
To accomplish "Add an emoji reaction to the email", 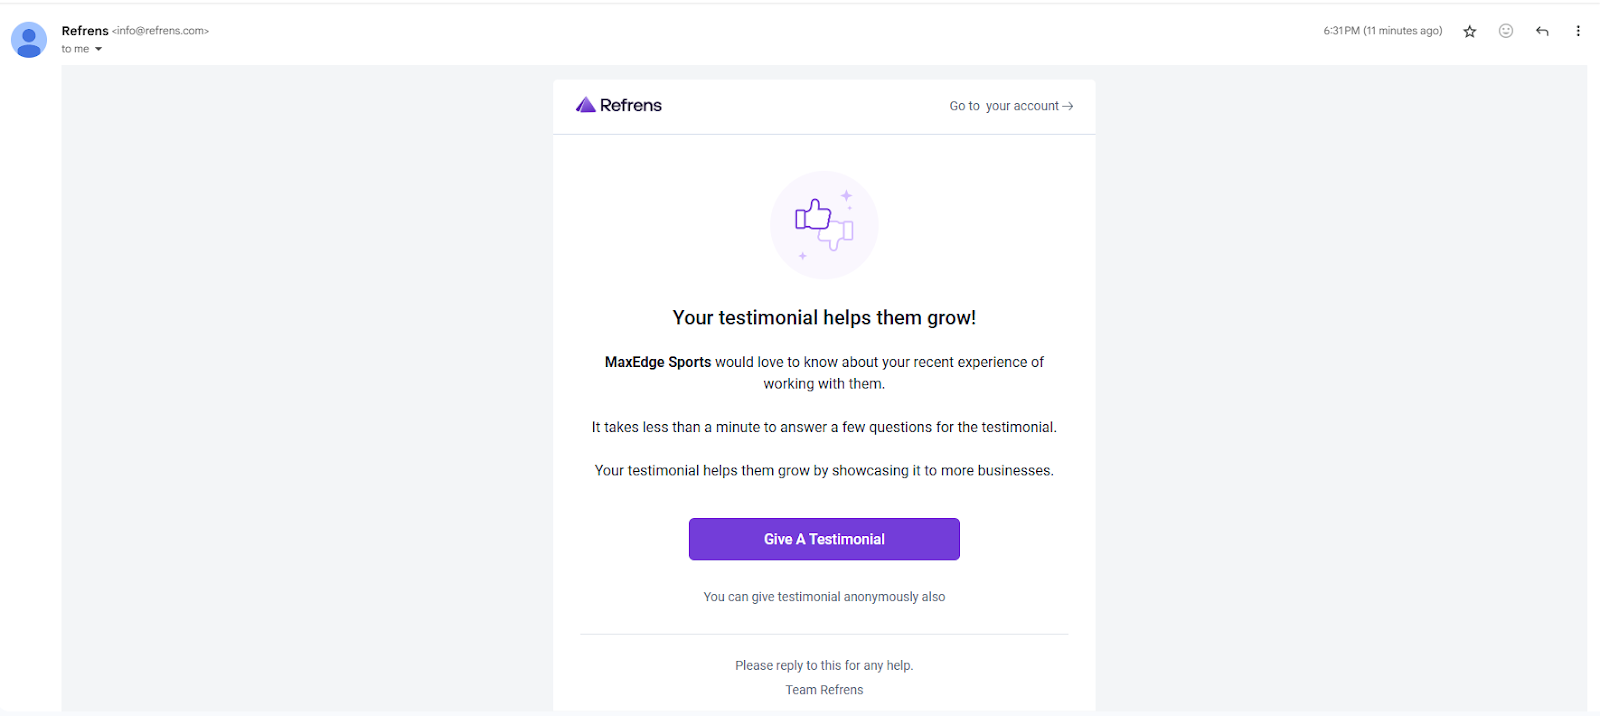I will click(x=1505, y=31).
